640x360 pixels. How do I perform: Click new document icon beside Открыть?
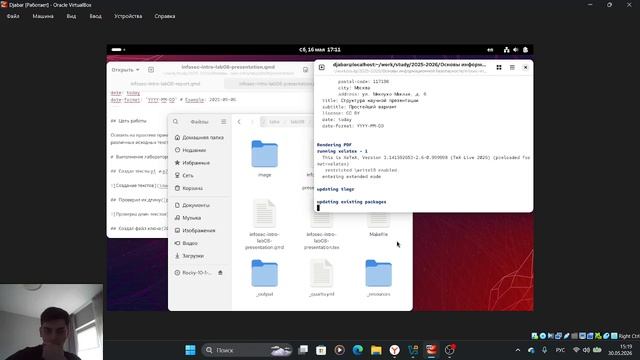[x=151, y=70]
